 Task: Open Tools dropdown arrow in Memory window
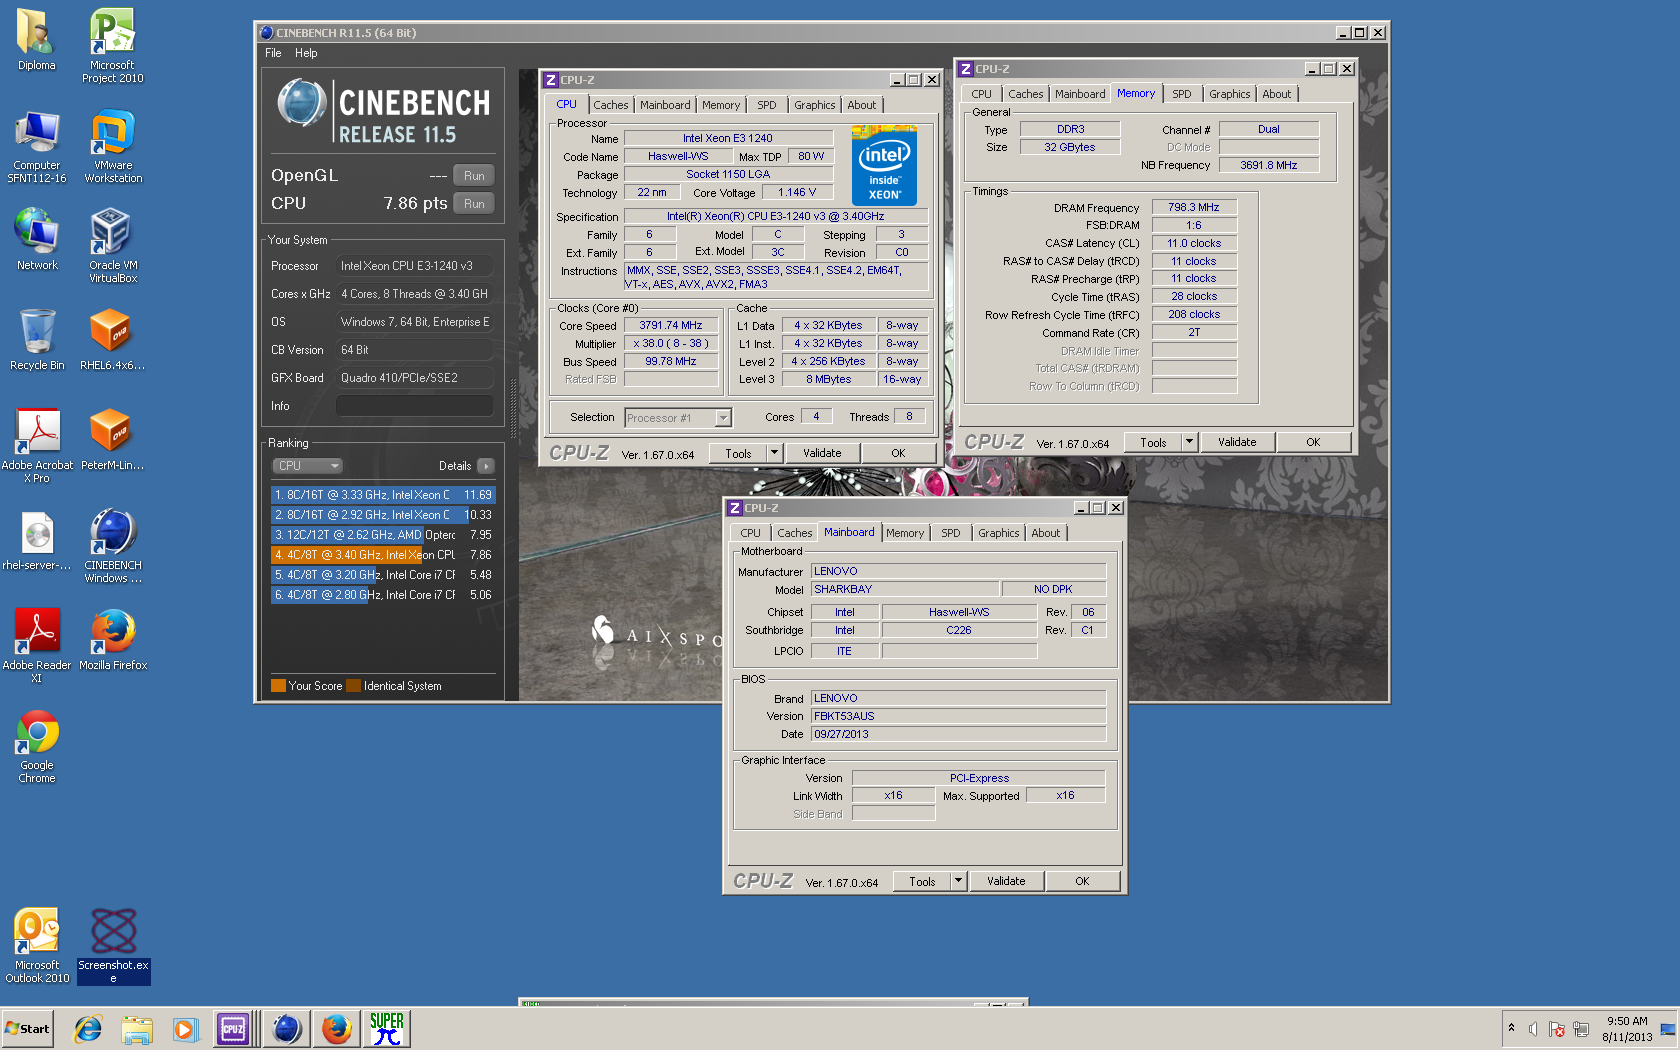[1189, 442]
